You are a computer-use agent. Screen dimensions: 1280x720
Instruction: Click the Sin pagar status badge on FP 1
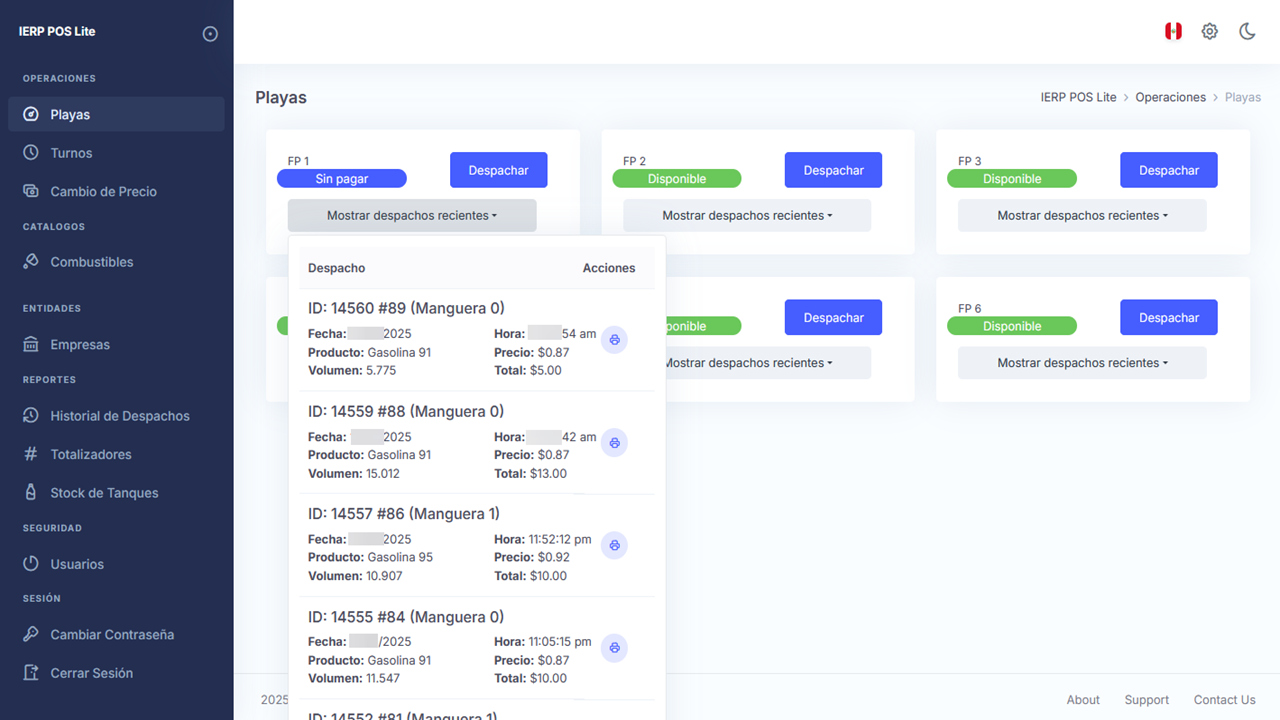point(342,179)
